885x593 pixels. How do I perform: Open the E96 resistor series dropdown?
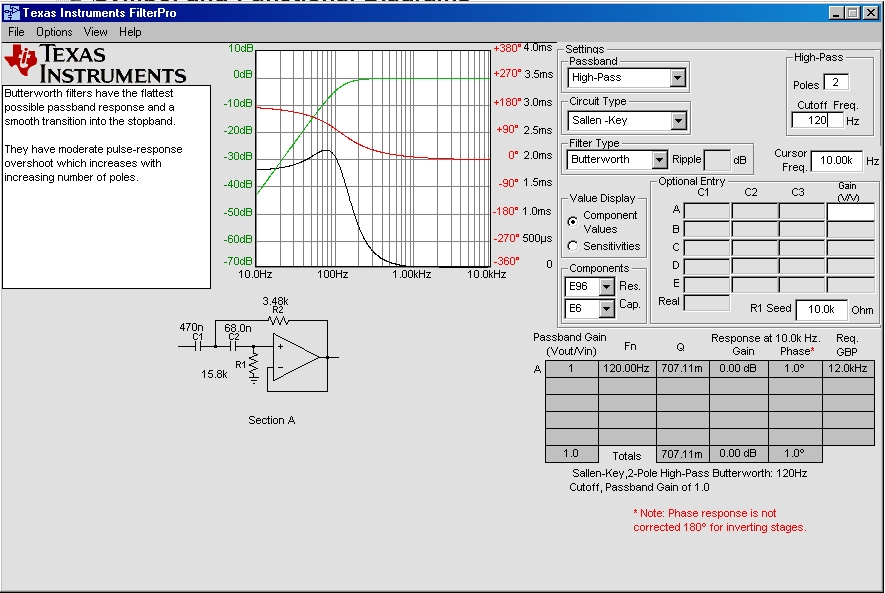[x=606, y=287]
